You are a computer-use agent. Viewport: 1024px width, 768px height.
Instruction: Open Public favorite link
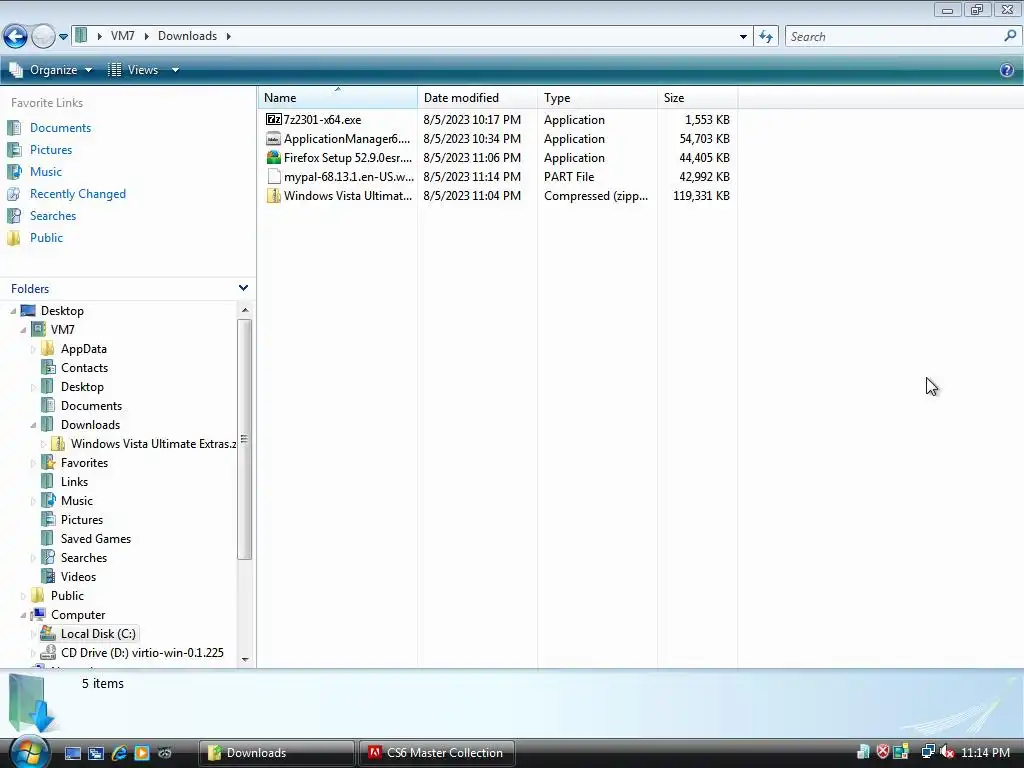click(46, 238)
